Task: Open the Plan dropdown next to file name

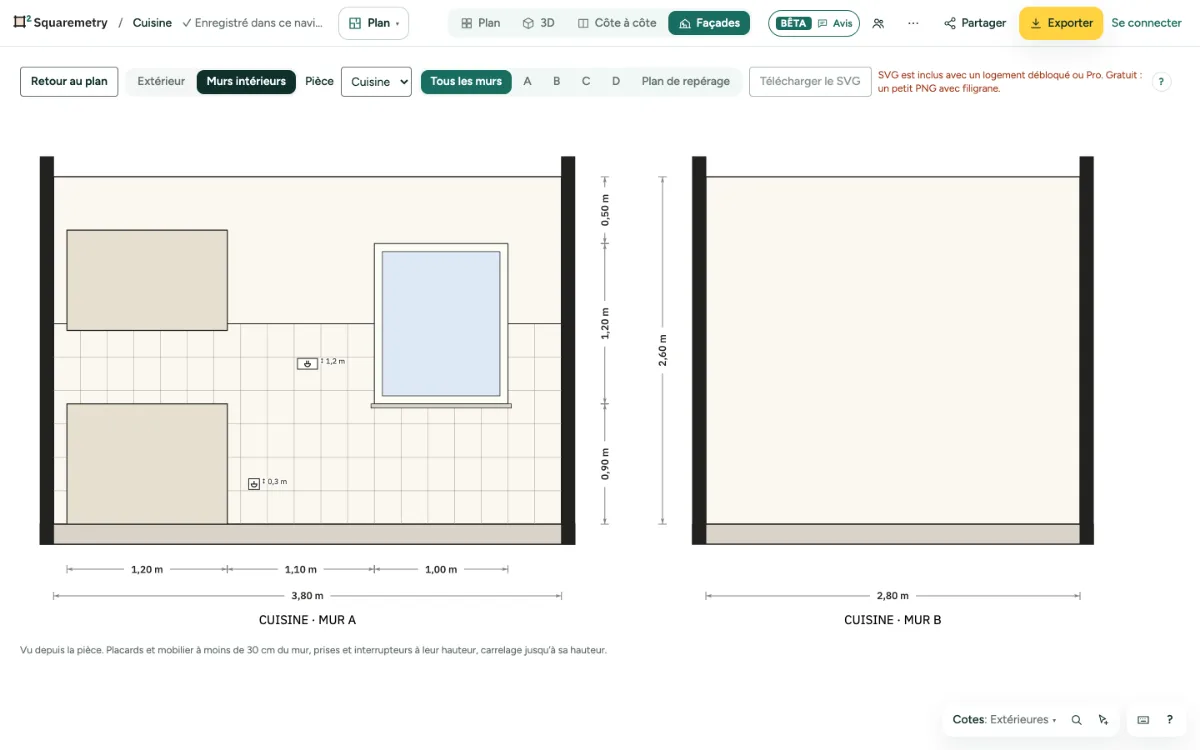Action: point(373,23)
